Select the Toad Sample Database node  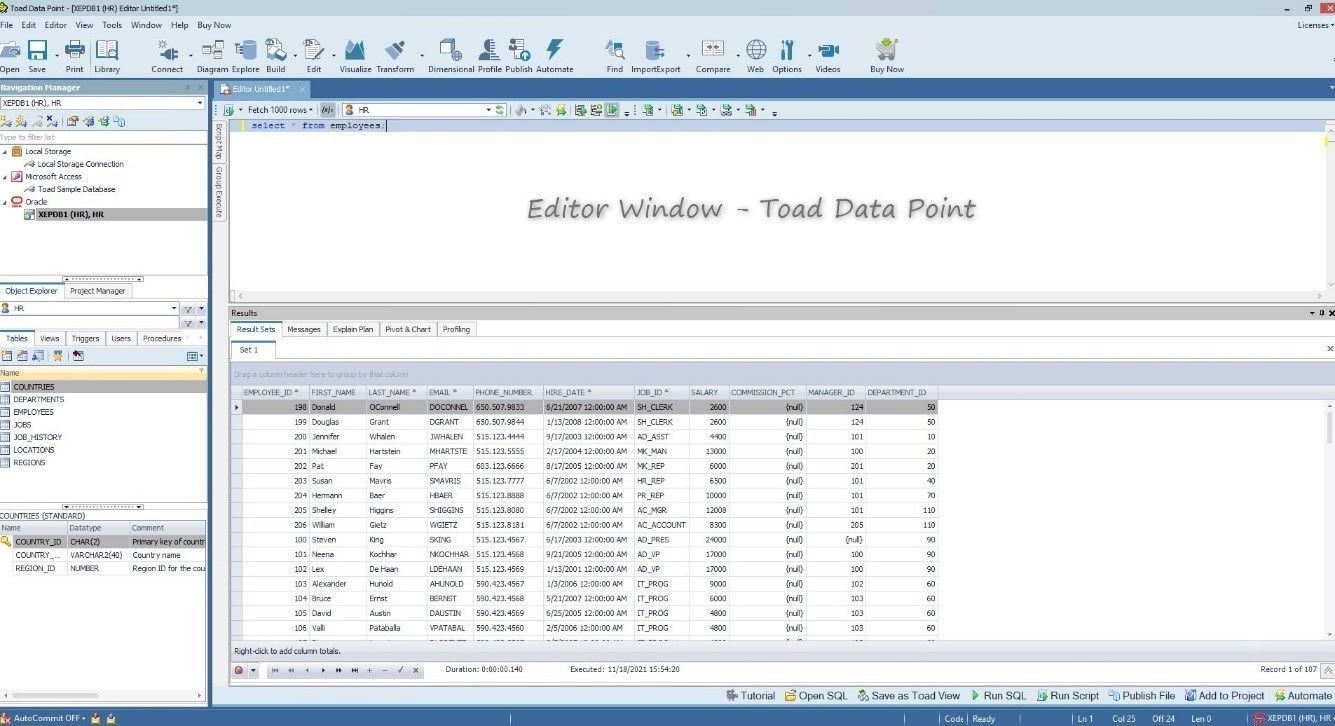(76, 189)
